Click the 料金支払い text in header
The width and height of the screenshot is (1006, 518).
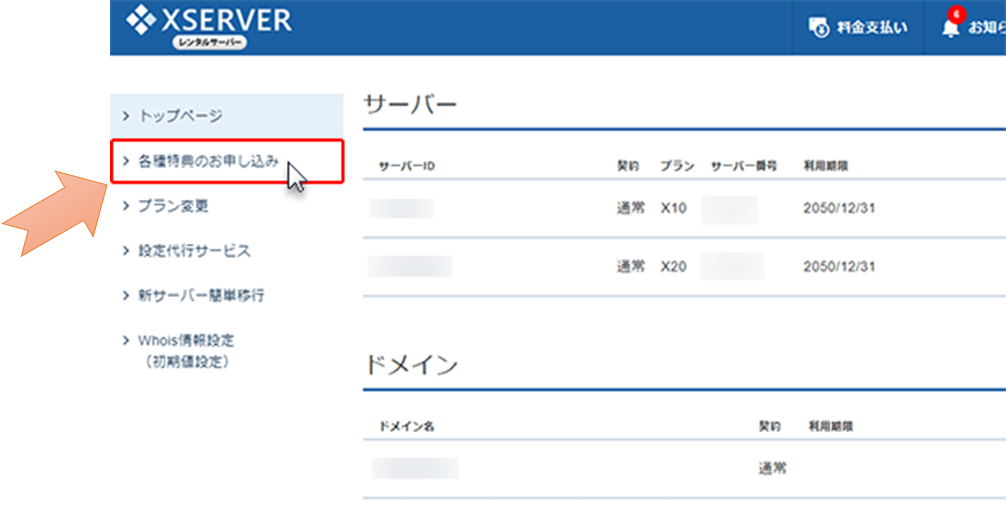click(x=872, y=27)
